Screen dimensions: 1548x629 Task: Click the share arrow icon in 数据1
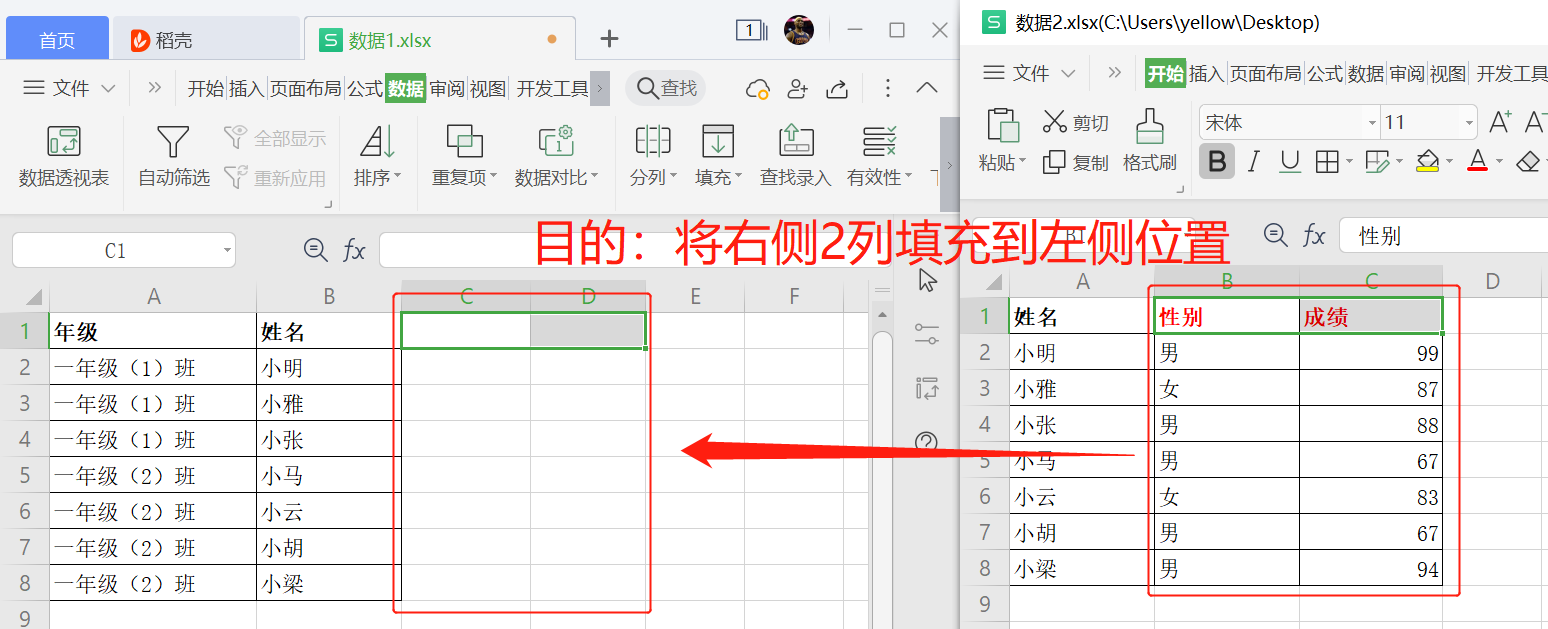pyautogui.click(x=837, y=89)
